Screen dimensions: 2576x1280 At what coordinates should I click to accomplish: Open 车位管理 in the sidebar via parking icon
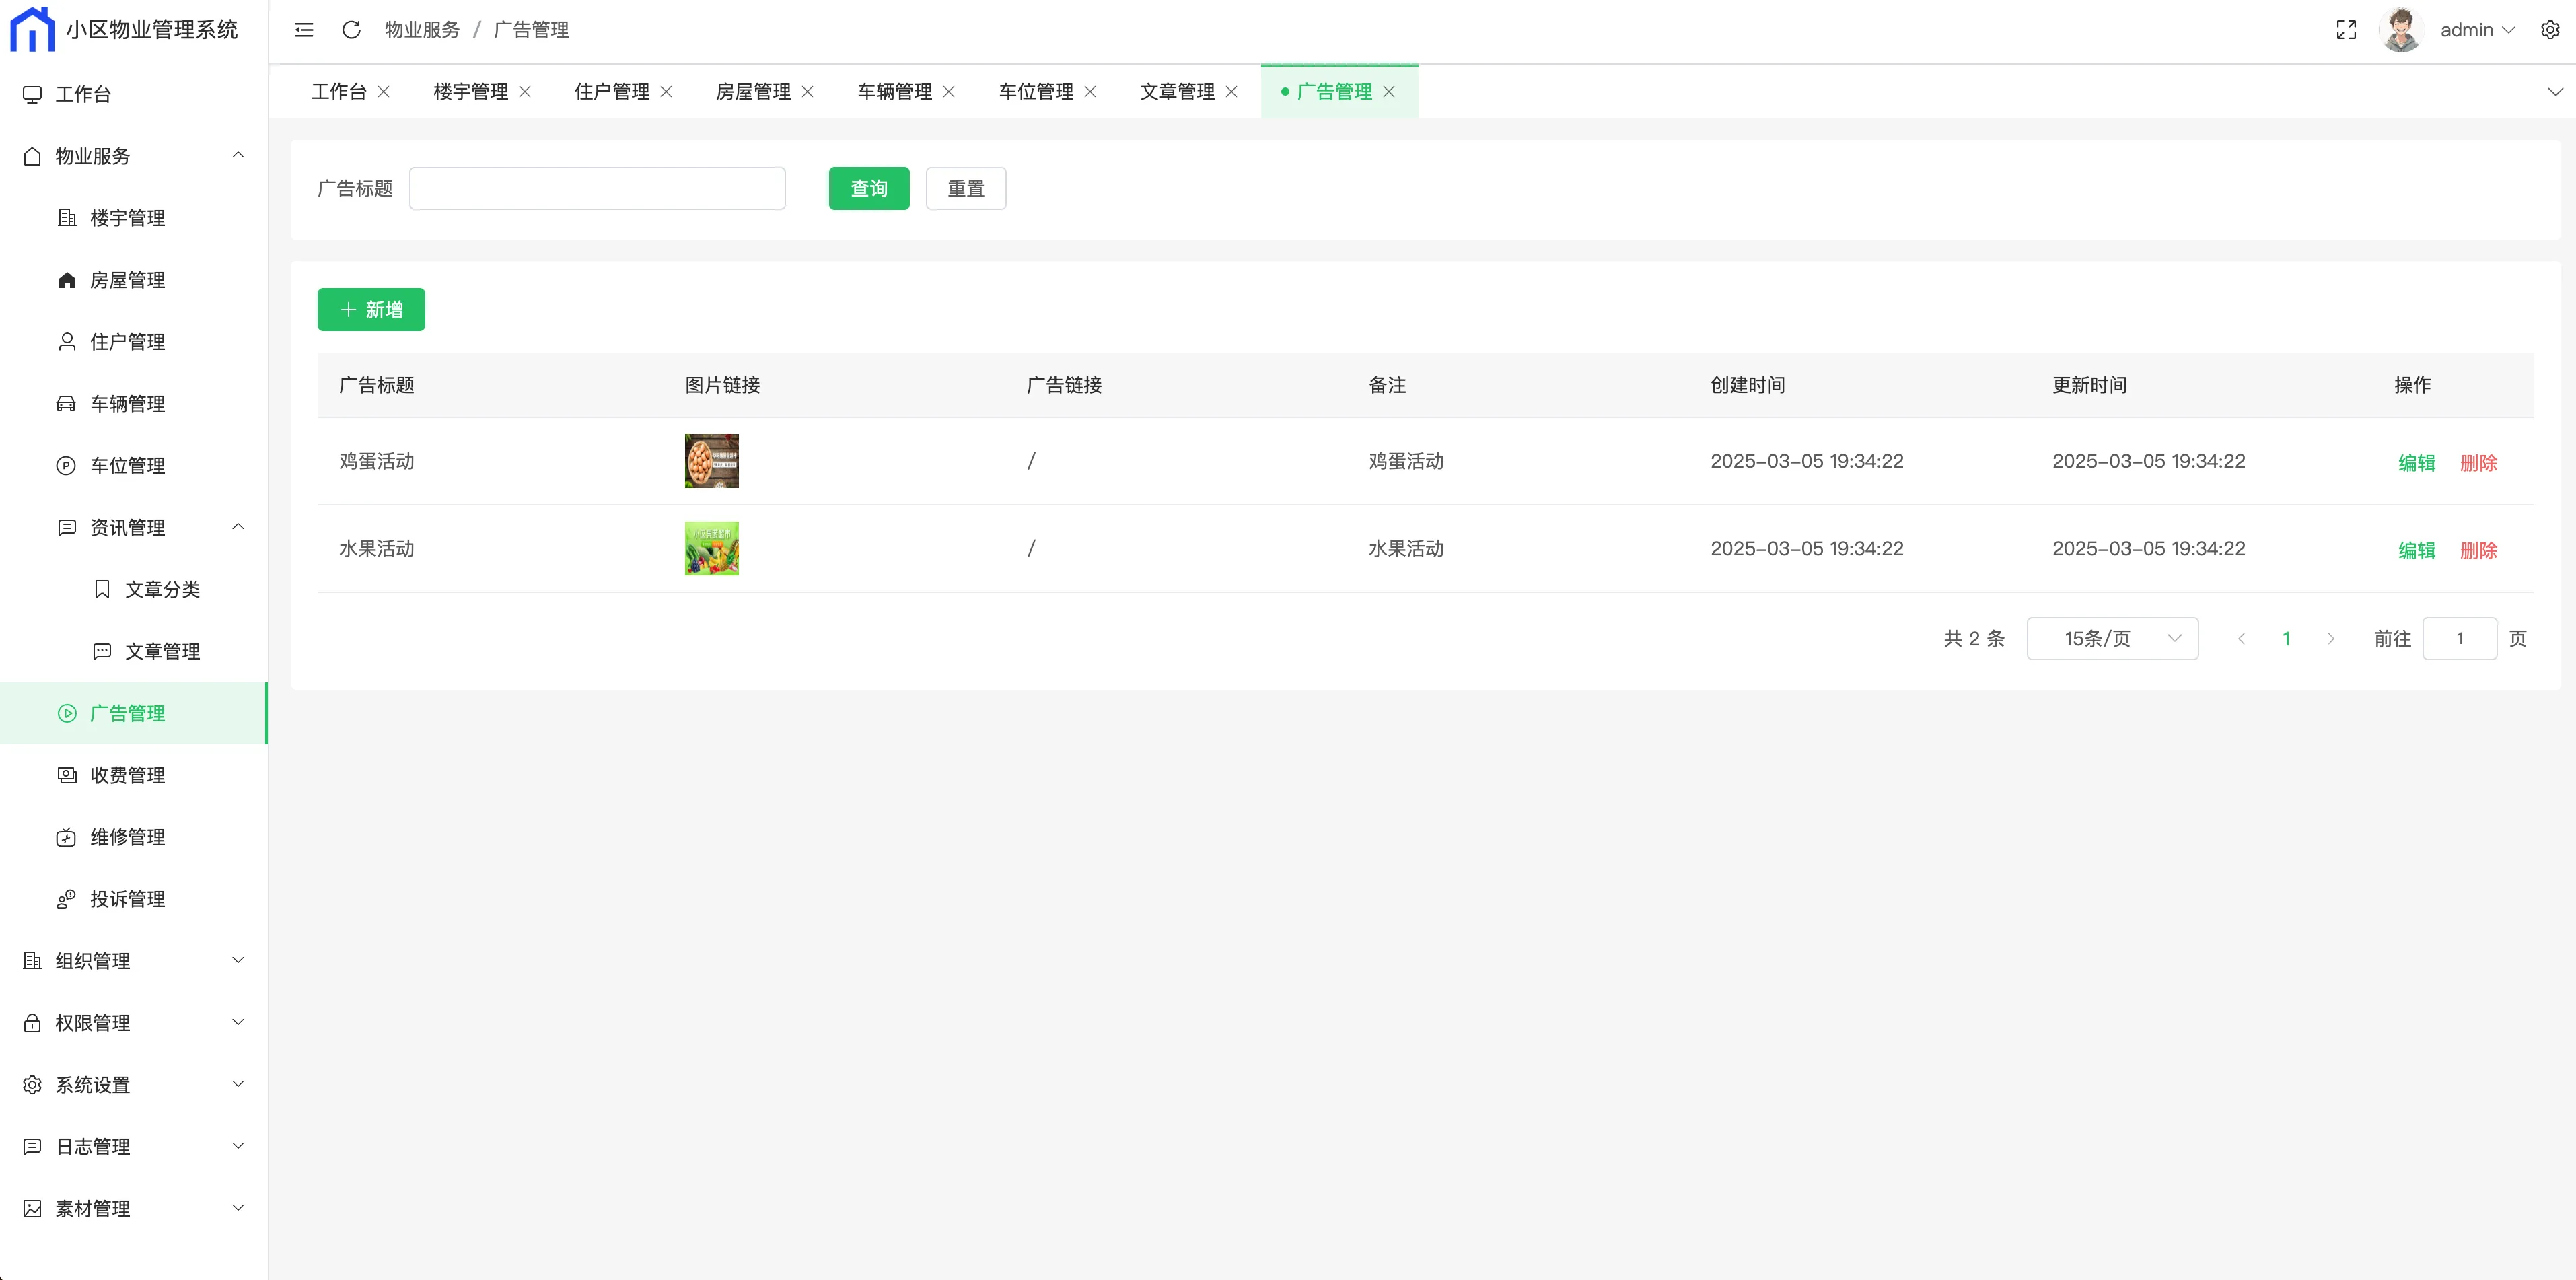coord(66,466)
